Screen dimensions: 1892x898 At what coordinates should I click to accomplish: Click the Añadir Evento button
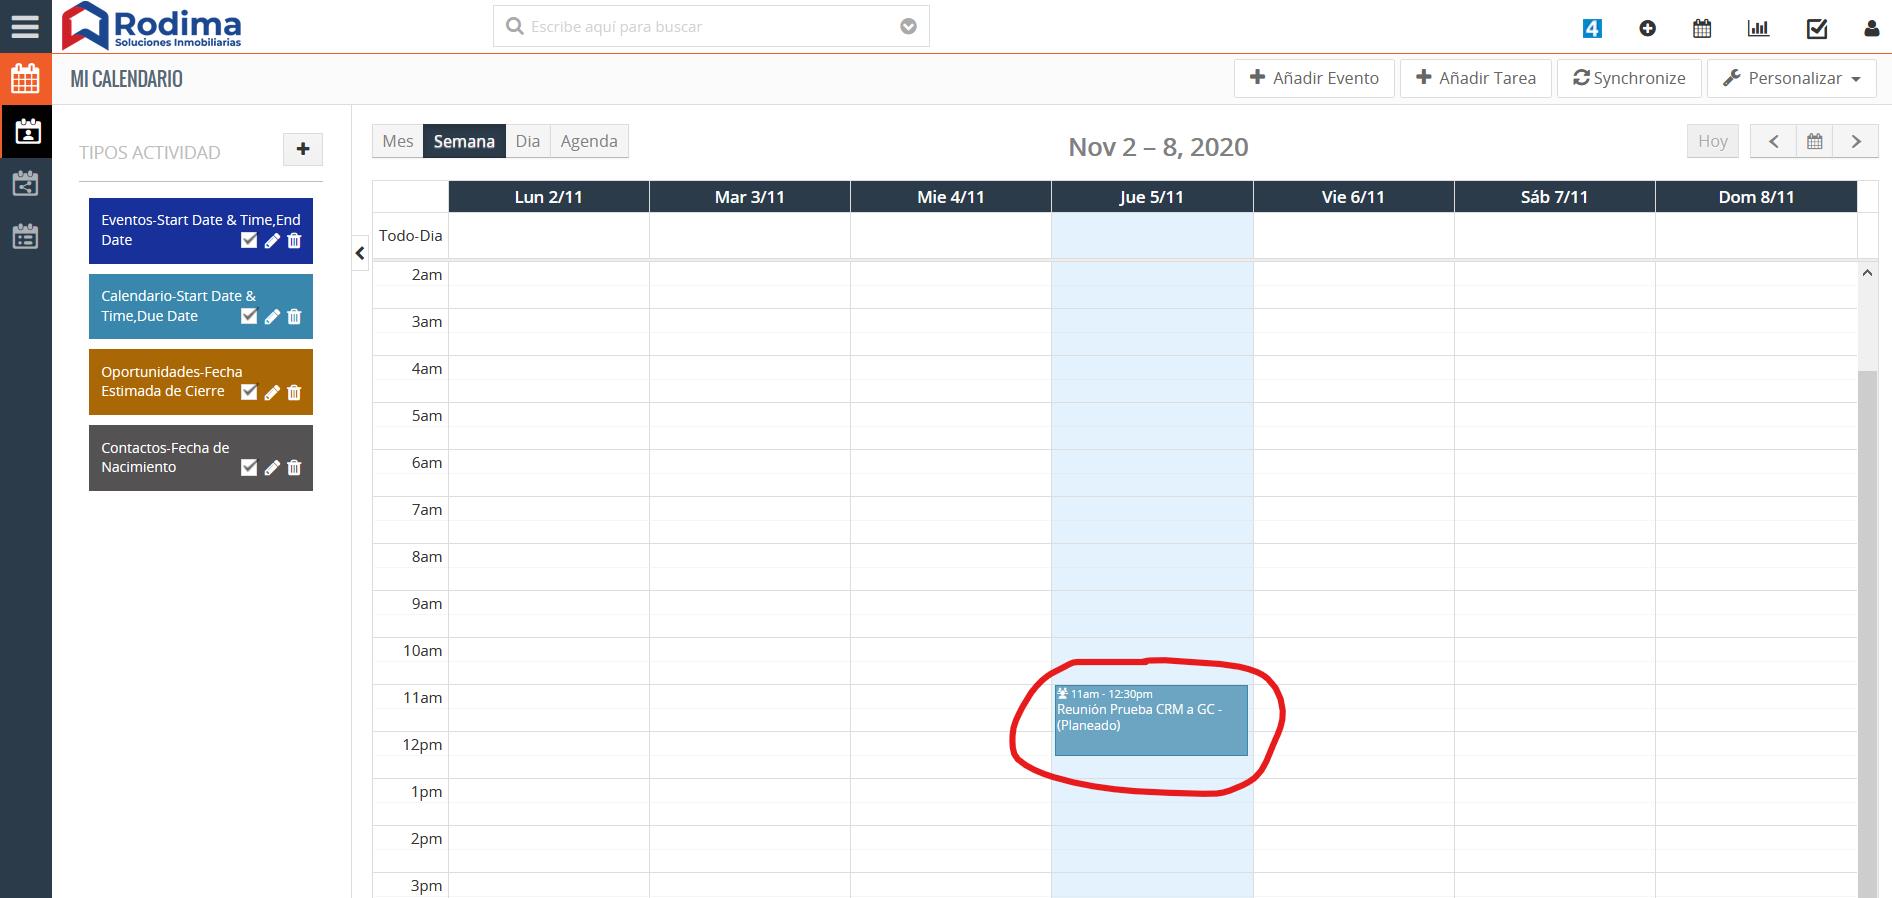pyautogui.click(x=1314, y=78)
